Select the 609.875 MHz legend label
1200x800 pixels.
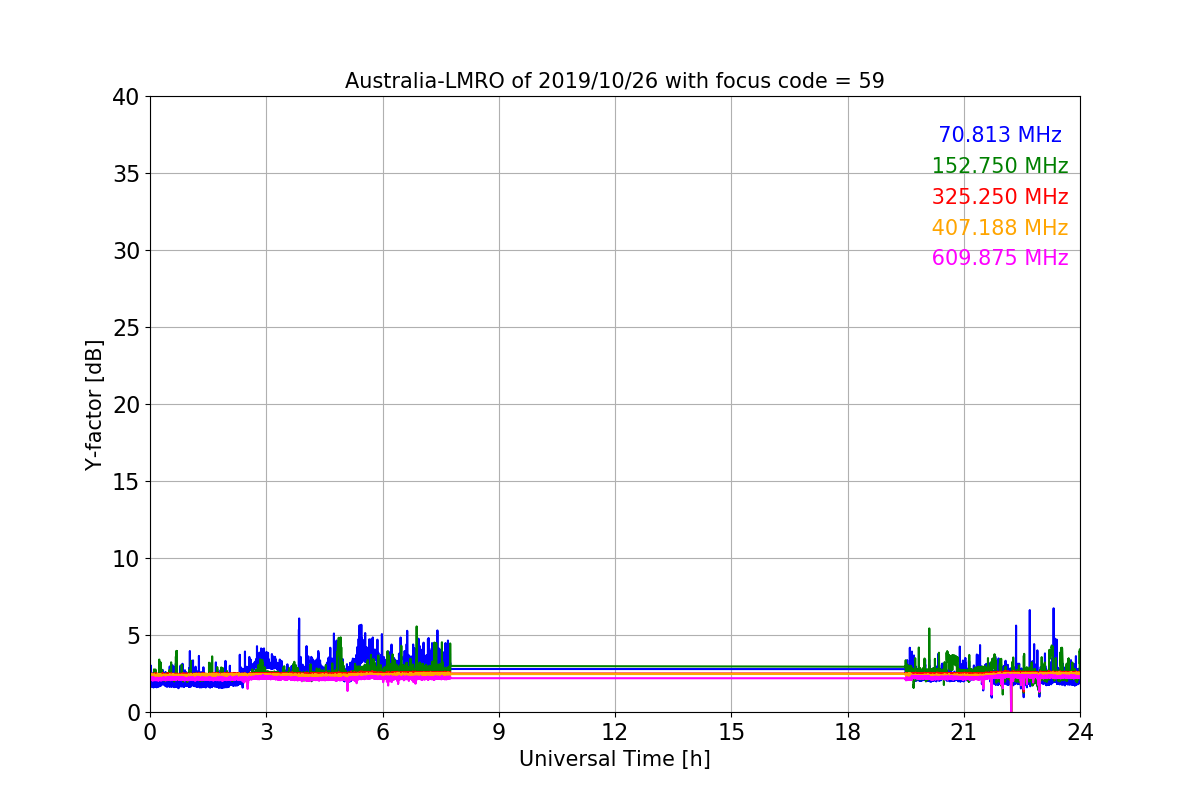1000,258
